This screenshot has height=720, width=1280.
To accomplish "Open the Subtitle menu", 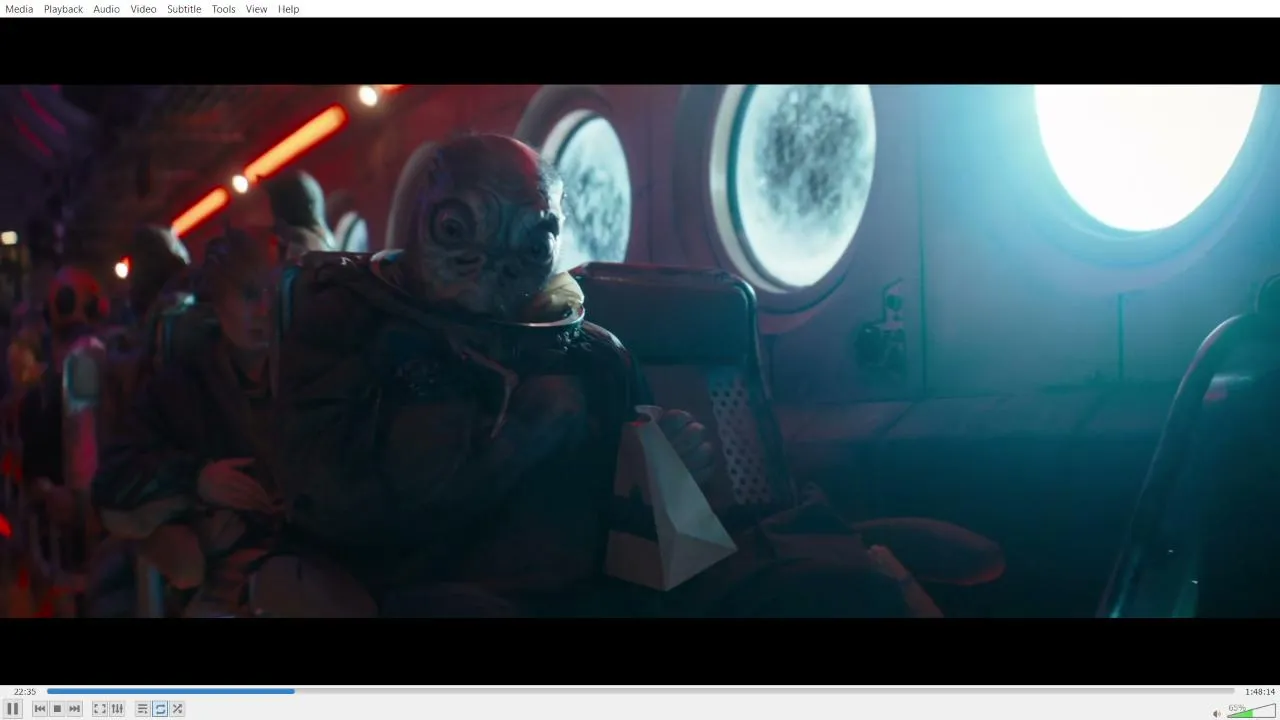I will [184, 9].
